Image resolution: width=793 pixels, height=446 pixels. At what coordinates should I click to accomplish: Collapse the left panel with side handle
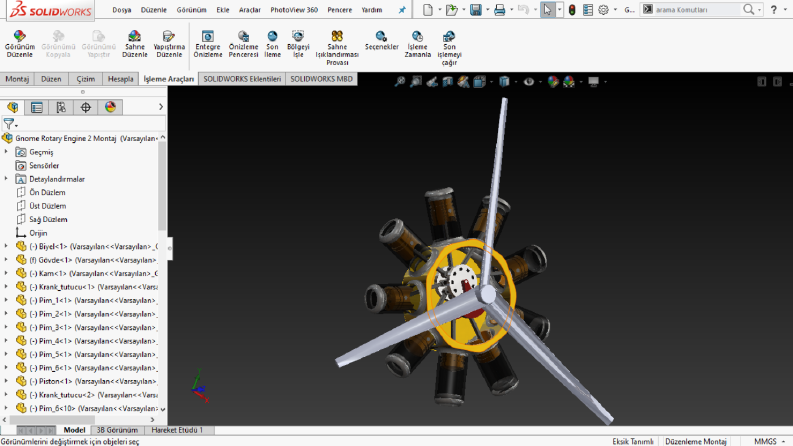click(x=169, y=248)
